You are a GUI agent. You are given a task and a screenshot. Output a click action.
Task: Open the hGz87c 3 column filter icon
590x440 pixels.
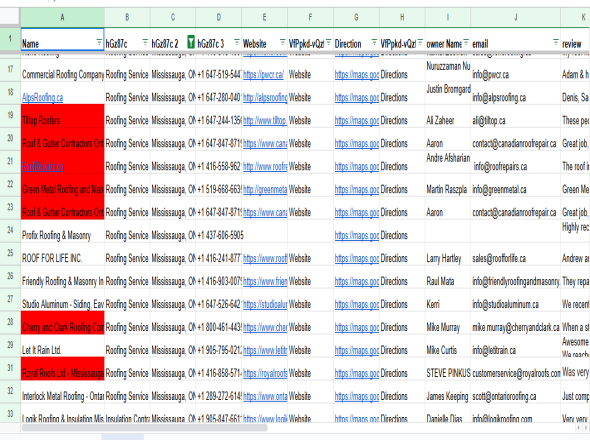[x=237, y=42]
